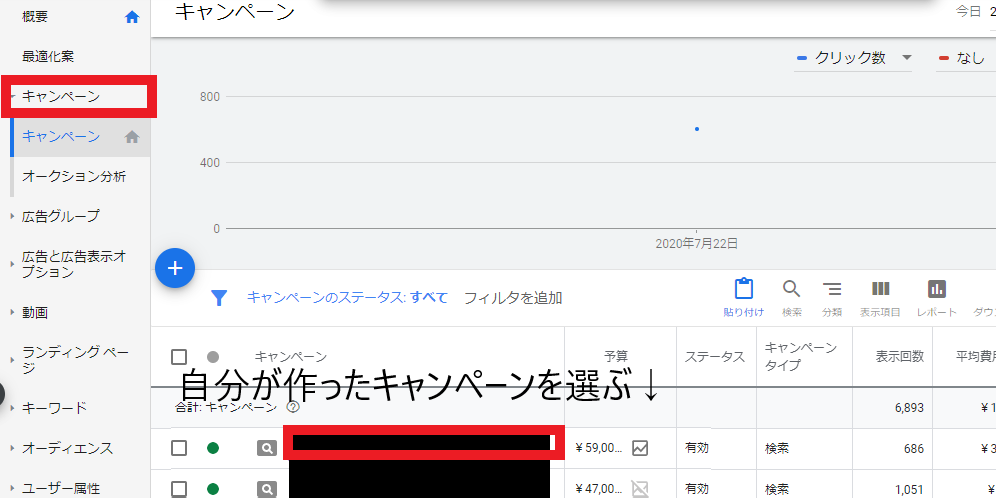
Task: Click the blue data point on the chart
Action: click(x=697, y=129)
